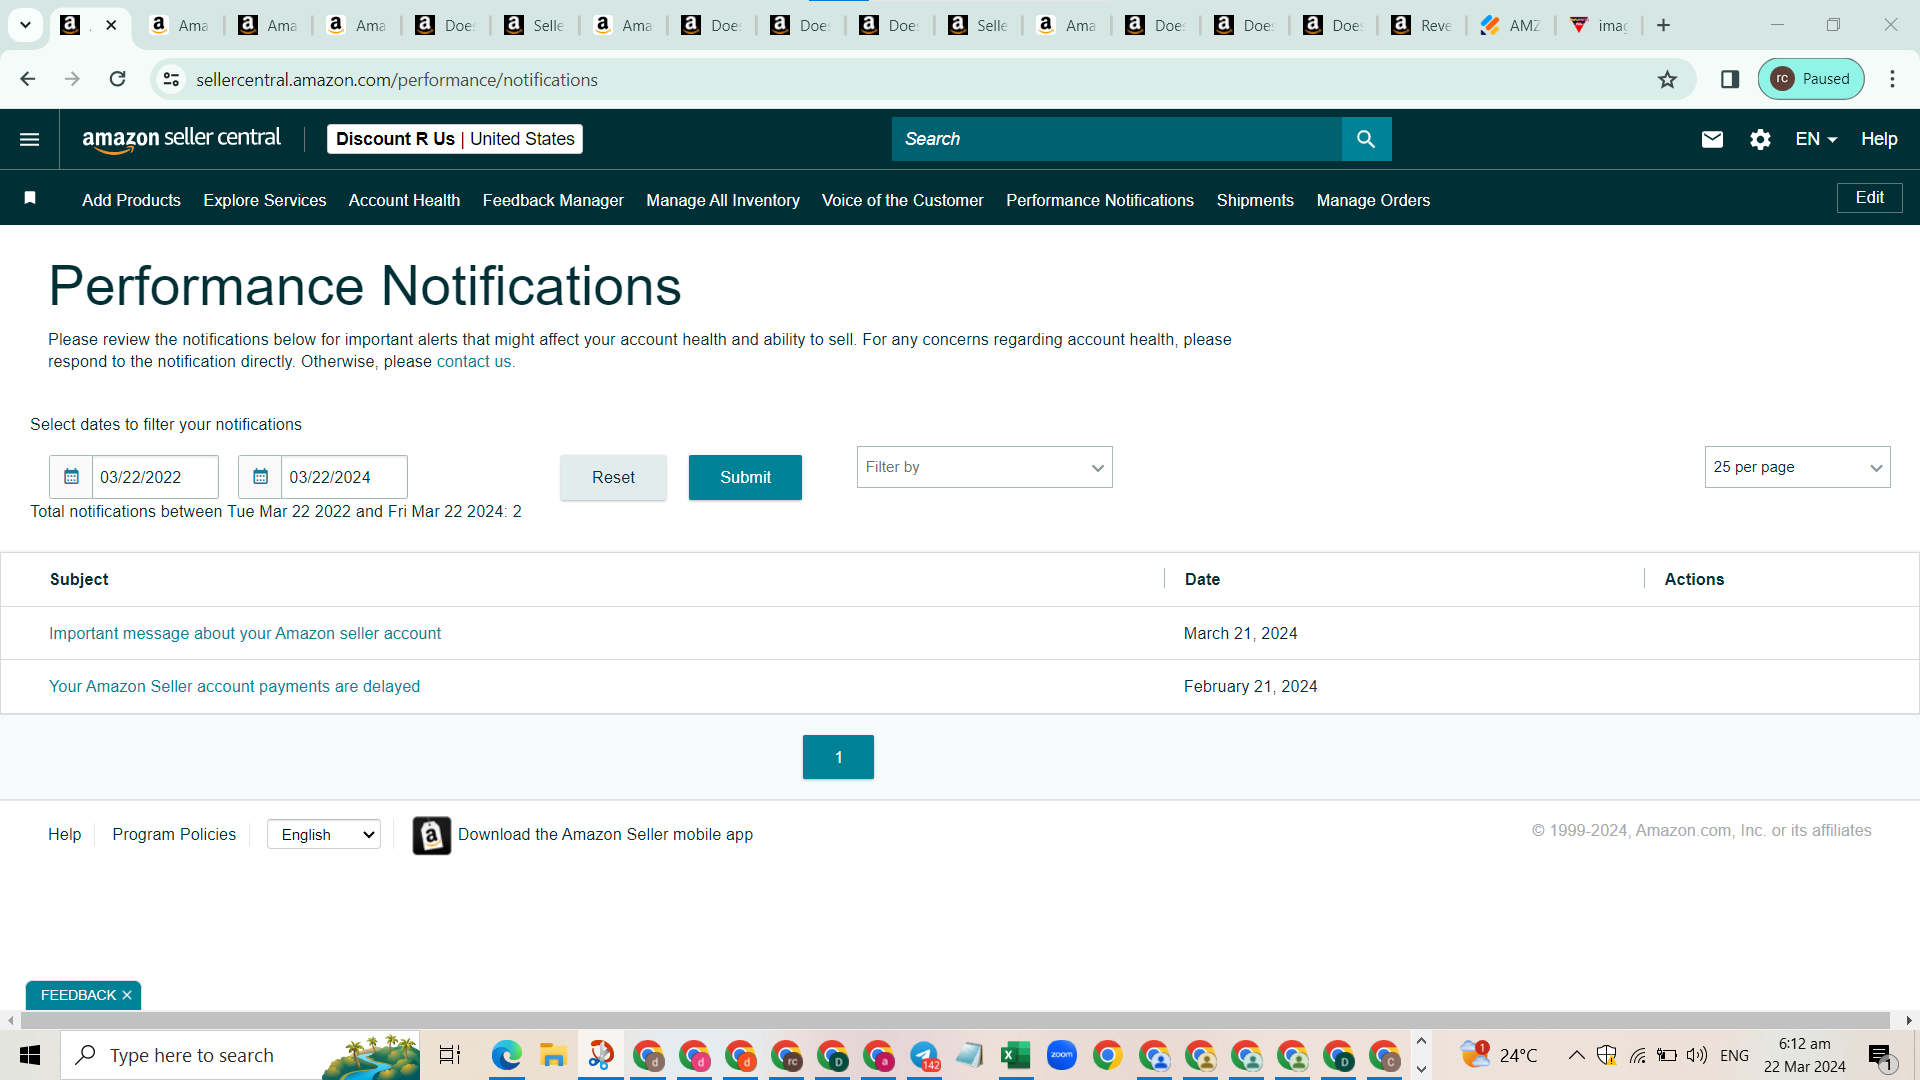This screenshot has height=1080, width=1920.
Task: Go to Shipments
Action: 1255,200
